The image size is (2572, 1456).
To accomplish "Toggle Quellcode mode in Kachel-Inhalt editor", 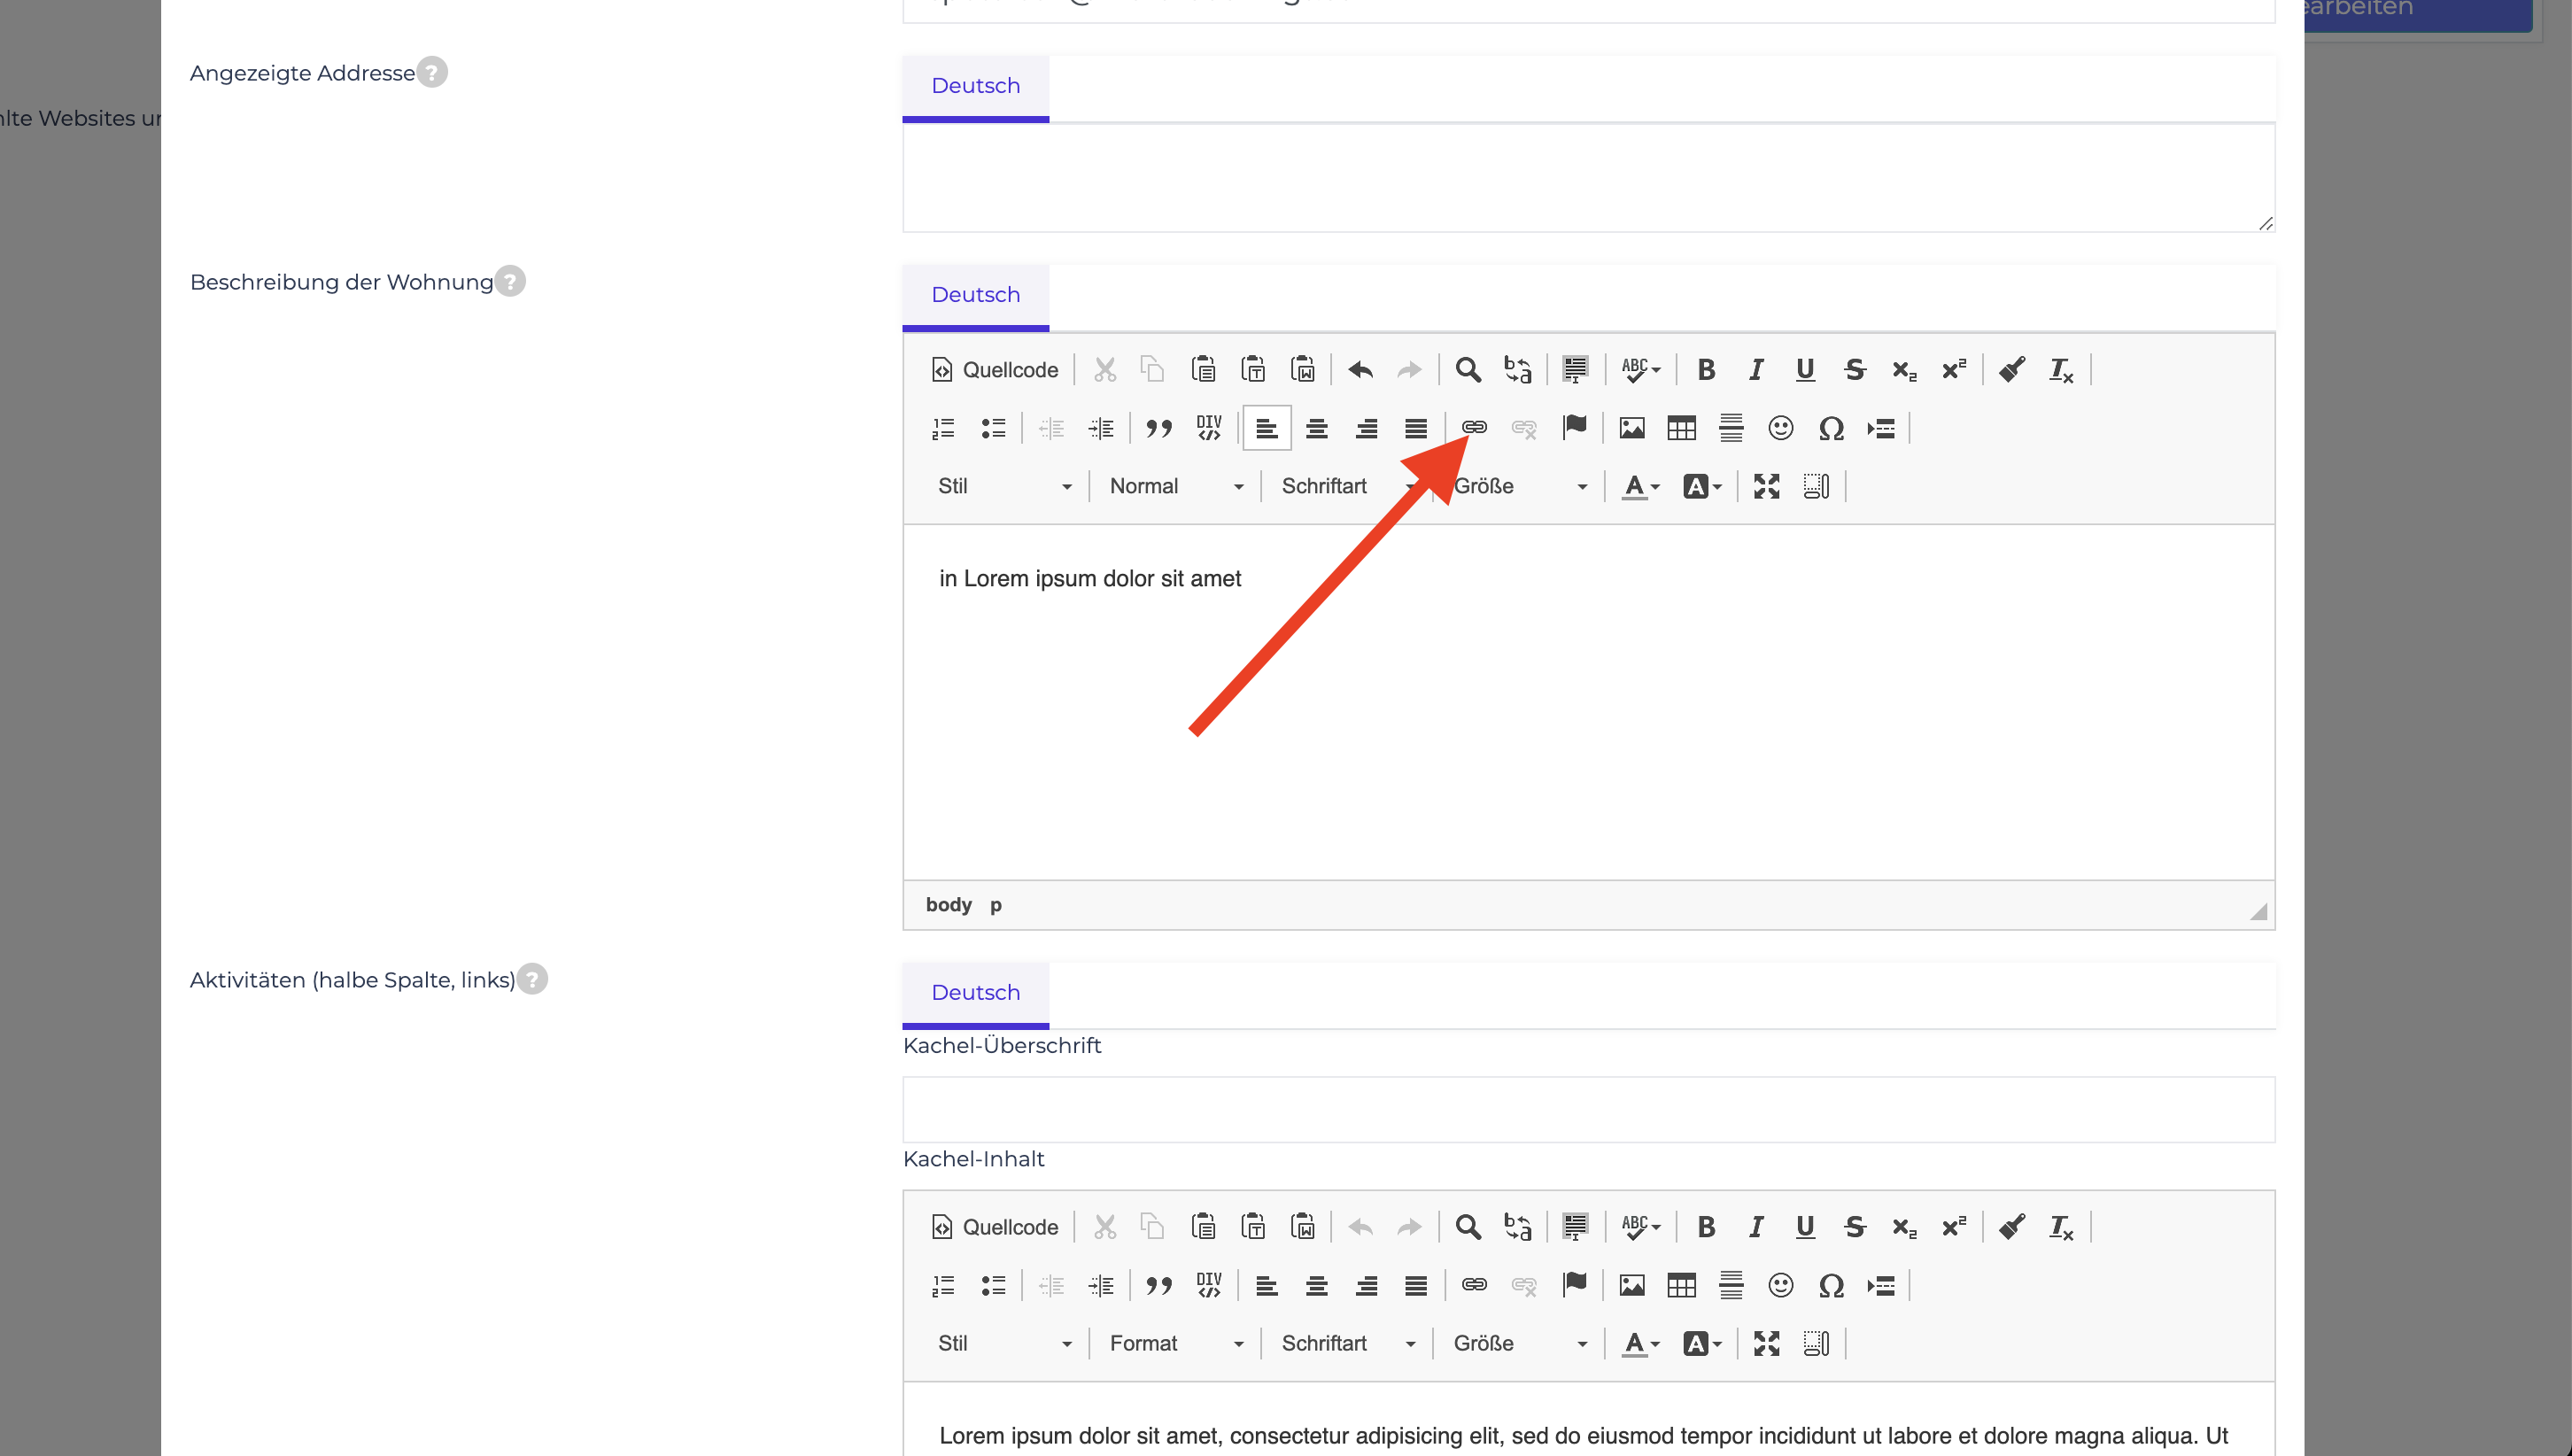I will [x=995, y=1227].
